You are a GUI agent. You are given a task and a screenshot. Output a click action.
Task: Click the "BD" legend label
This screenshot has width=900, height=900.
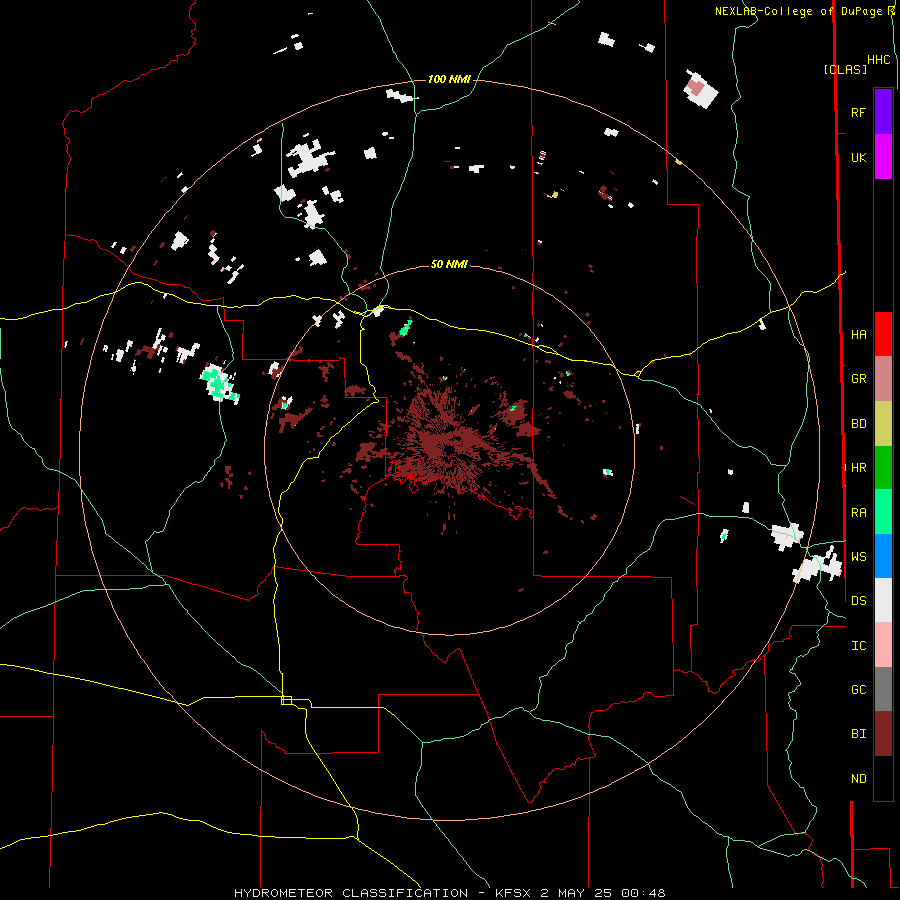(858, 424)
